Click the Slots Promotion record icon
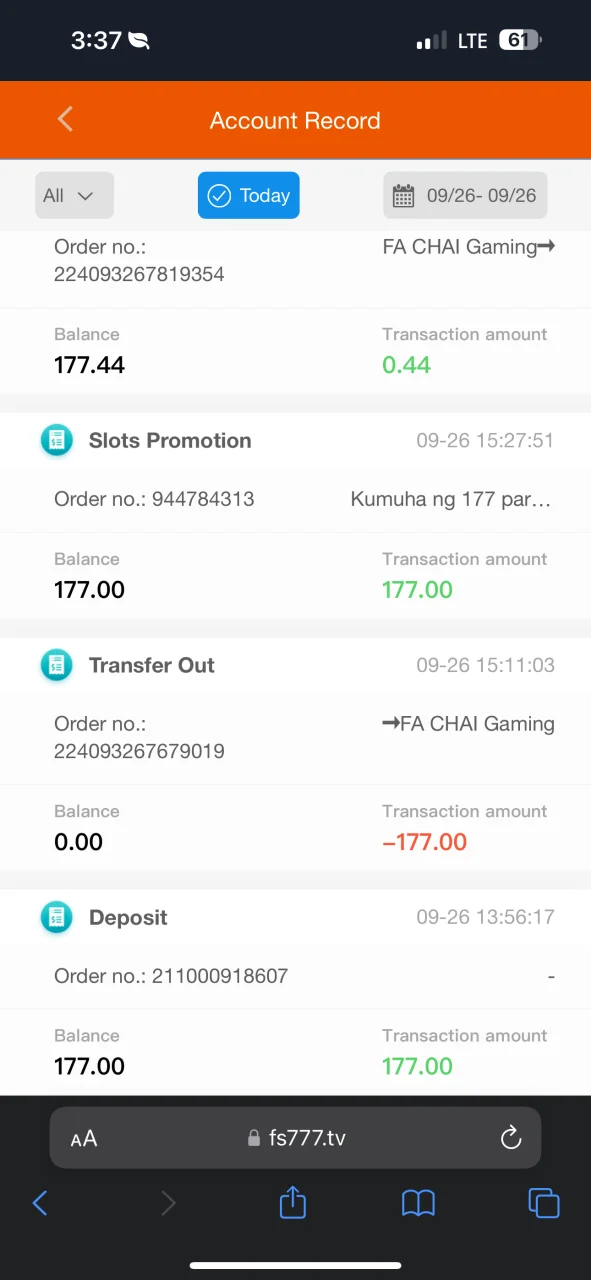Screen dimensions: 591x1280 point(57,441)
